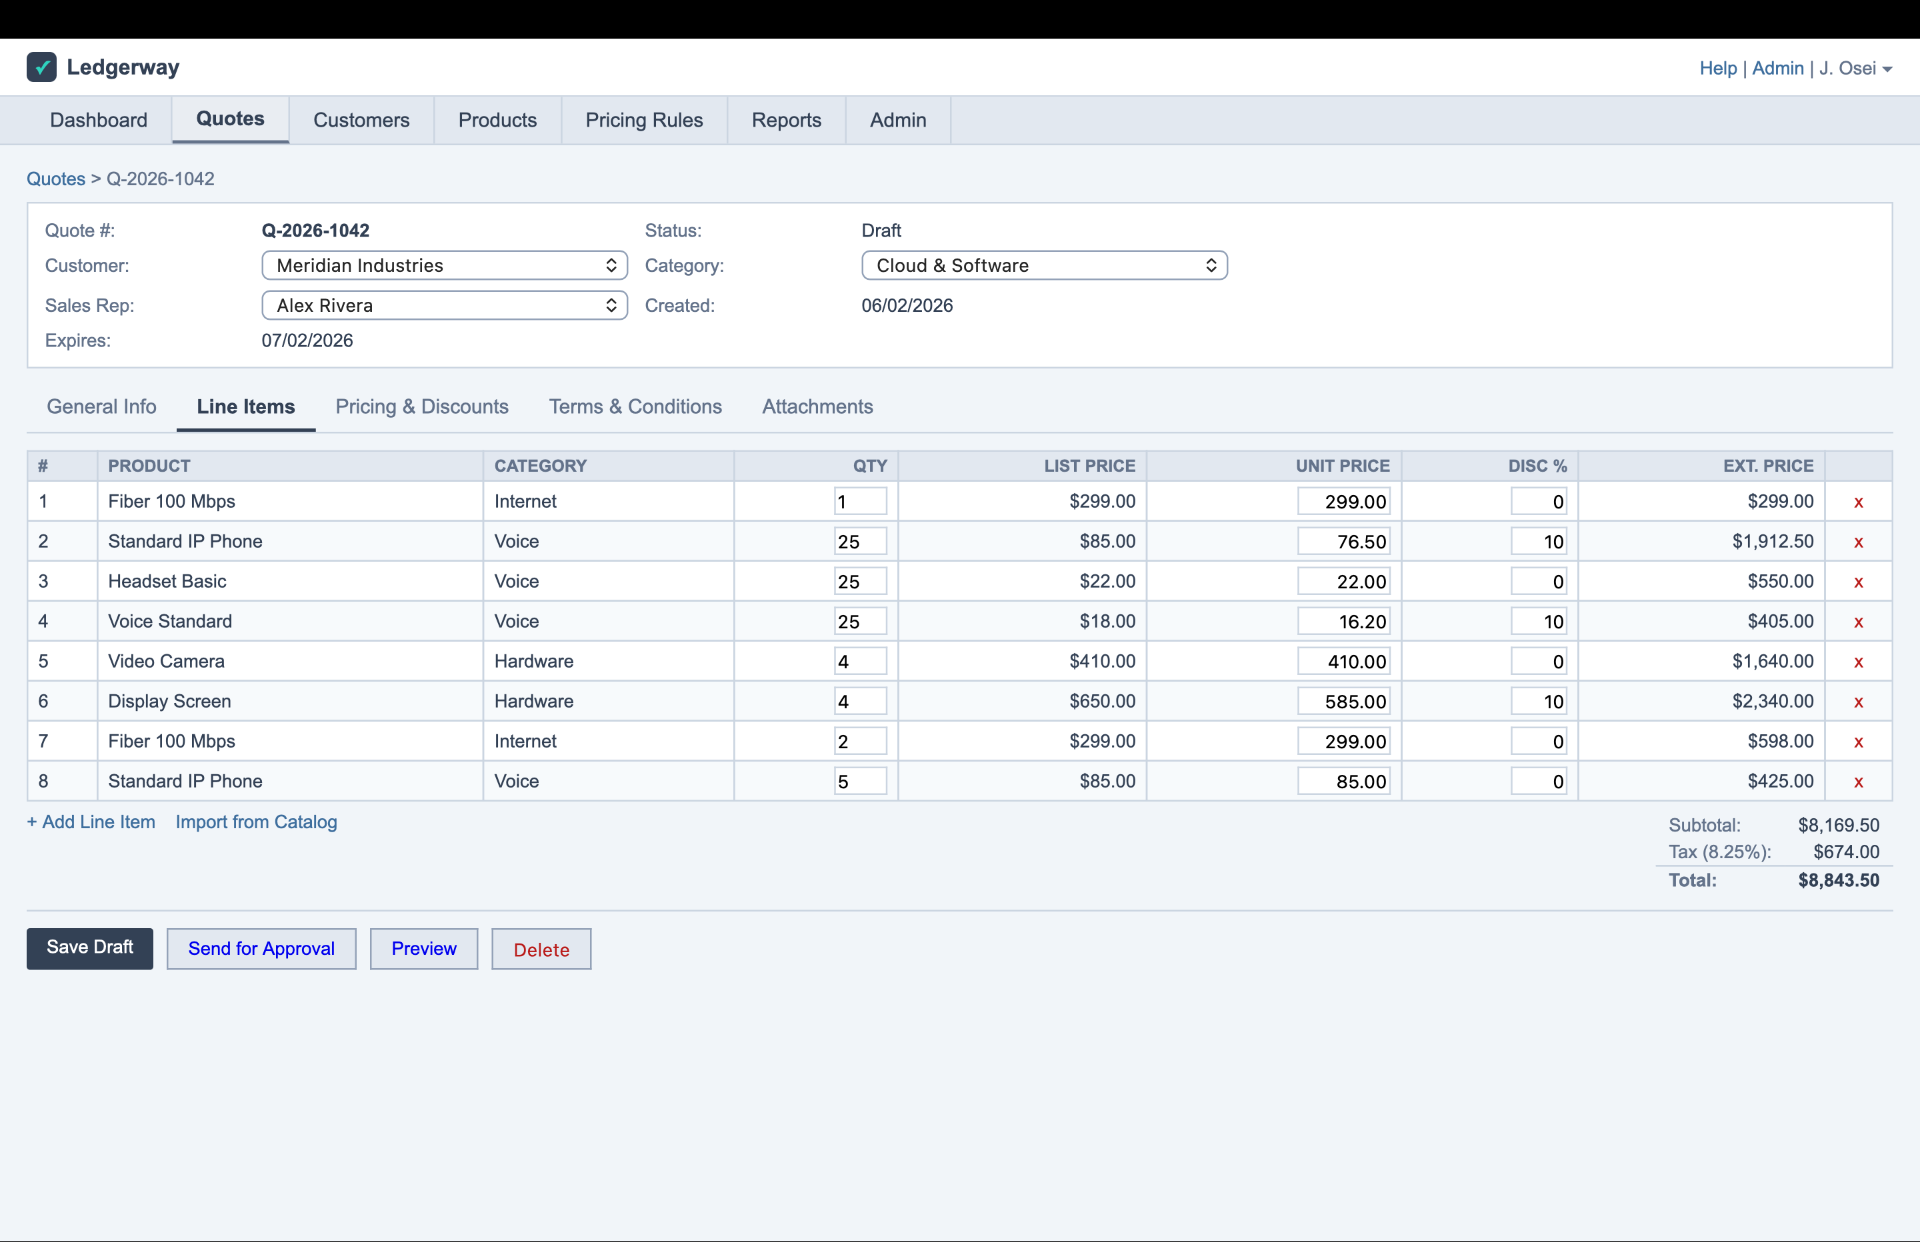
Task: Remove line 2 Standard IP Phone row
Action: click(x=1858, y=542)
